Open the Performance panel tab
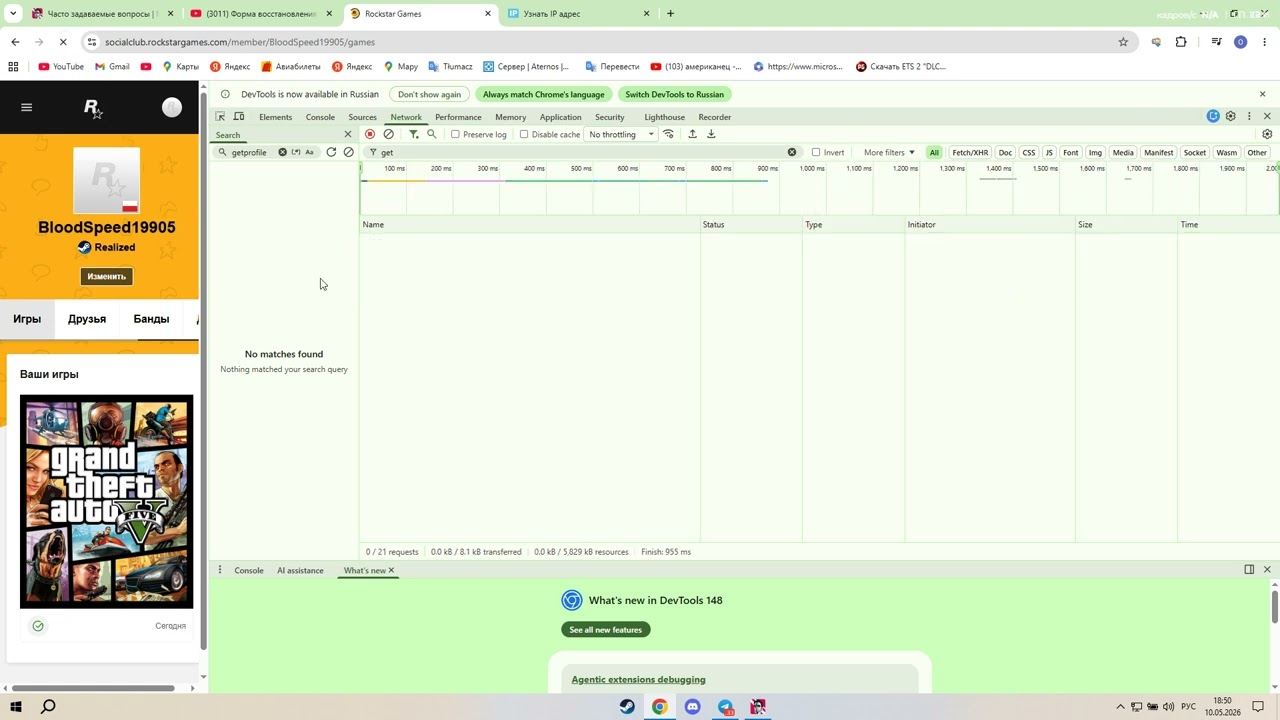This screenshot has width=1280, height=720. (458, 117)
